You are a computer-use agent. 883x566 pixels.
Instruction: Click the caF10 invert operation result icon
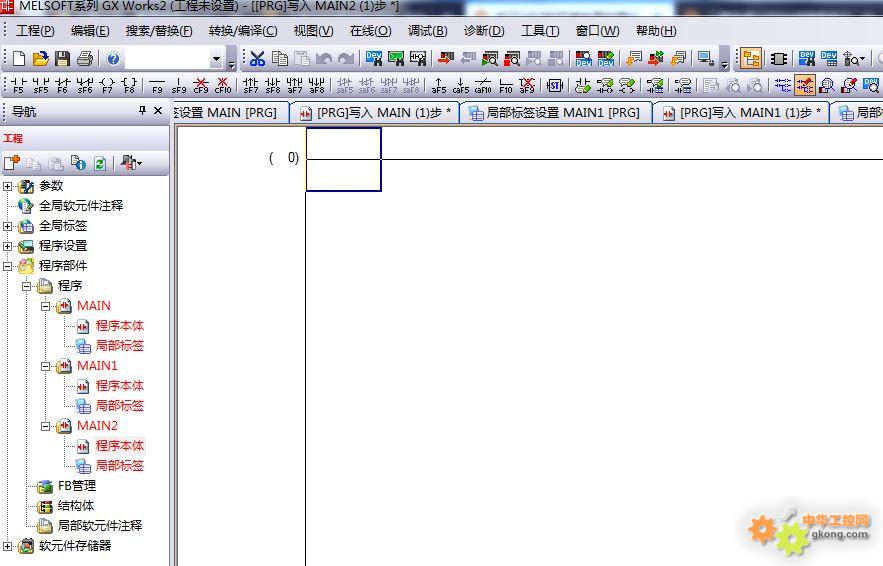point(483,85)
